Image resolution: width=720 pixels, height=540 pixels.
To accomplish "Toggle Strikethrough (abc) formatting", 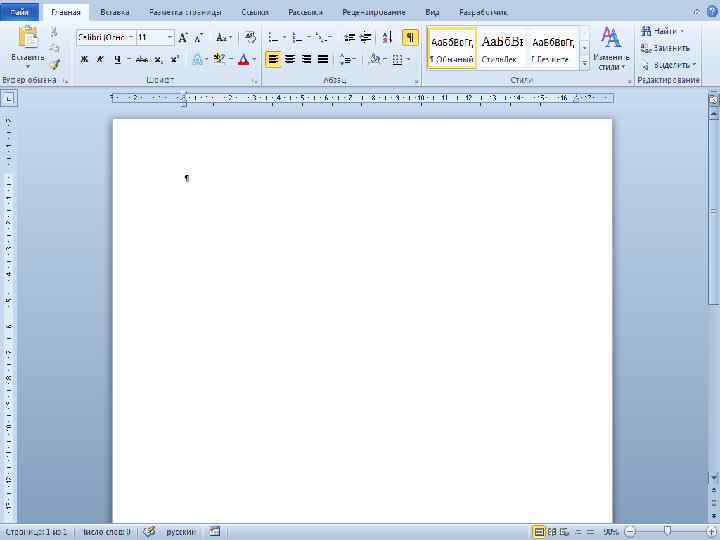I will [x=142, y=59].
